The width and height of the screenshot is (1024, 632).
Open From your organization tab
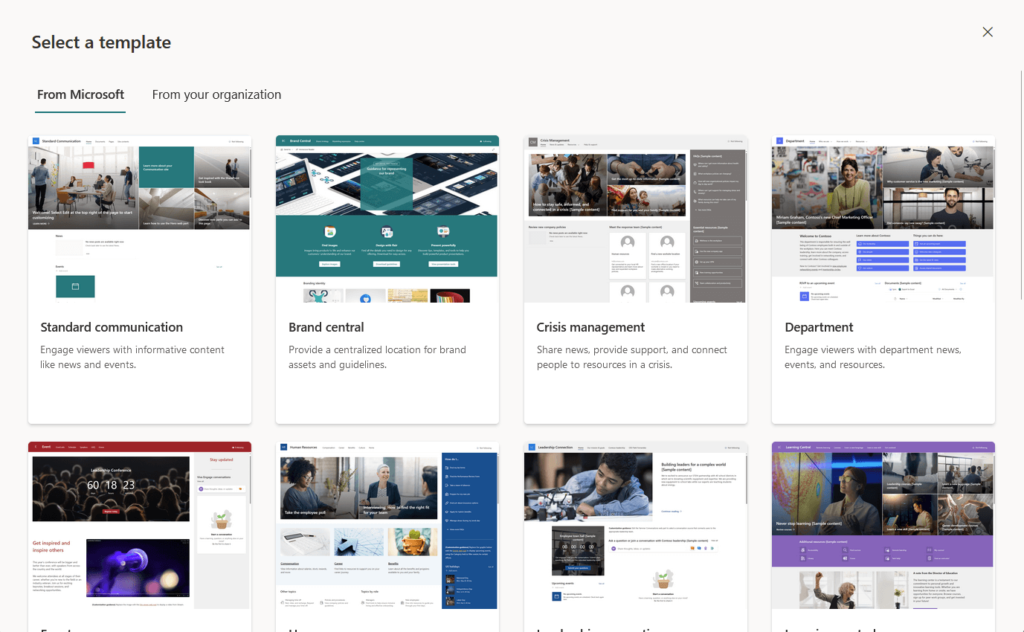(216, 95)
